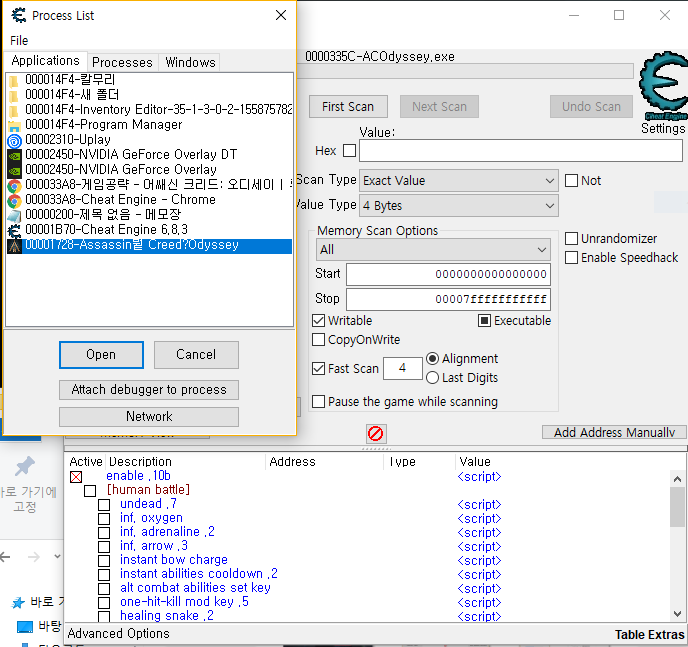Screen dimensions: 688x647
Task: Tick Enable Speedhack checkbox
Action: coord(571,257)
